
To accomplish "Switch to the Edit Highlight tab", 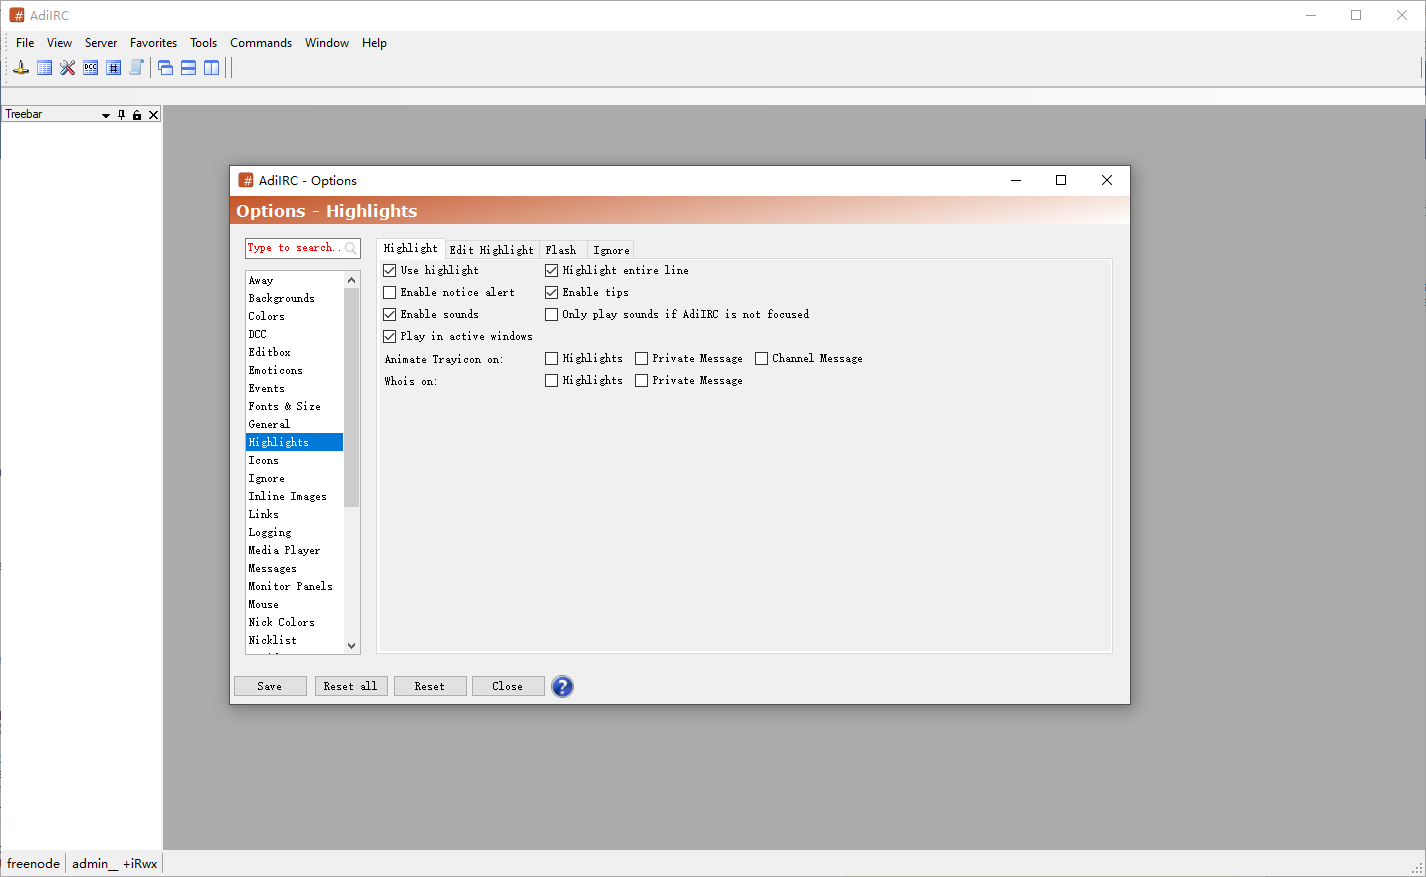I will pyautogui.click(x=492, y=250).
